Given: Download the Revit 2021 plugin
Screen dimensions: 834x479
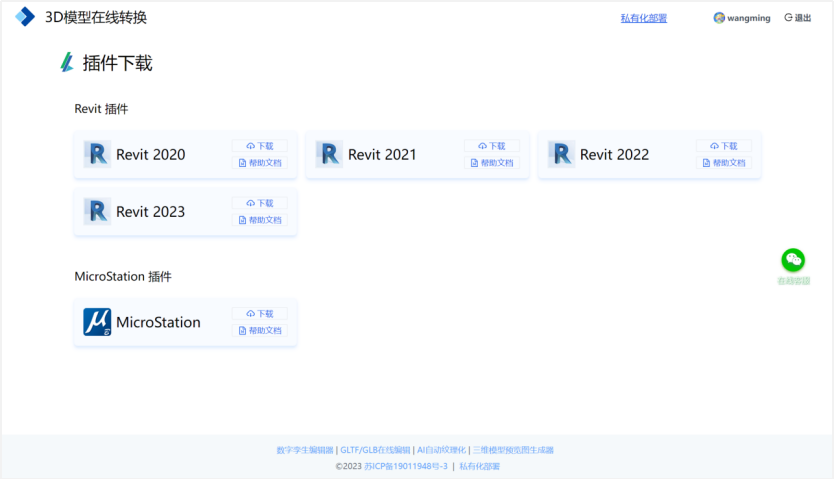Looking at the screenshot, I should [491, 146].
